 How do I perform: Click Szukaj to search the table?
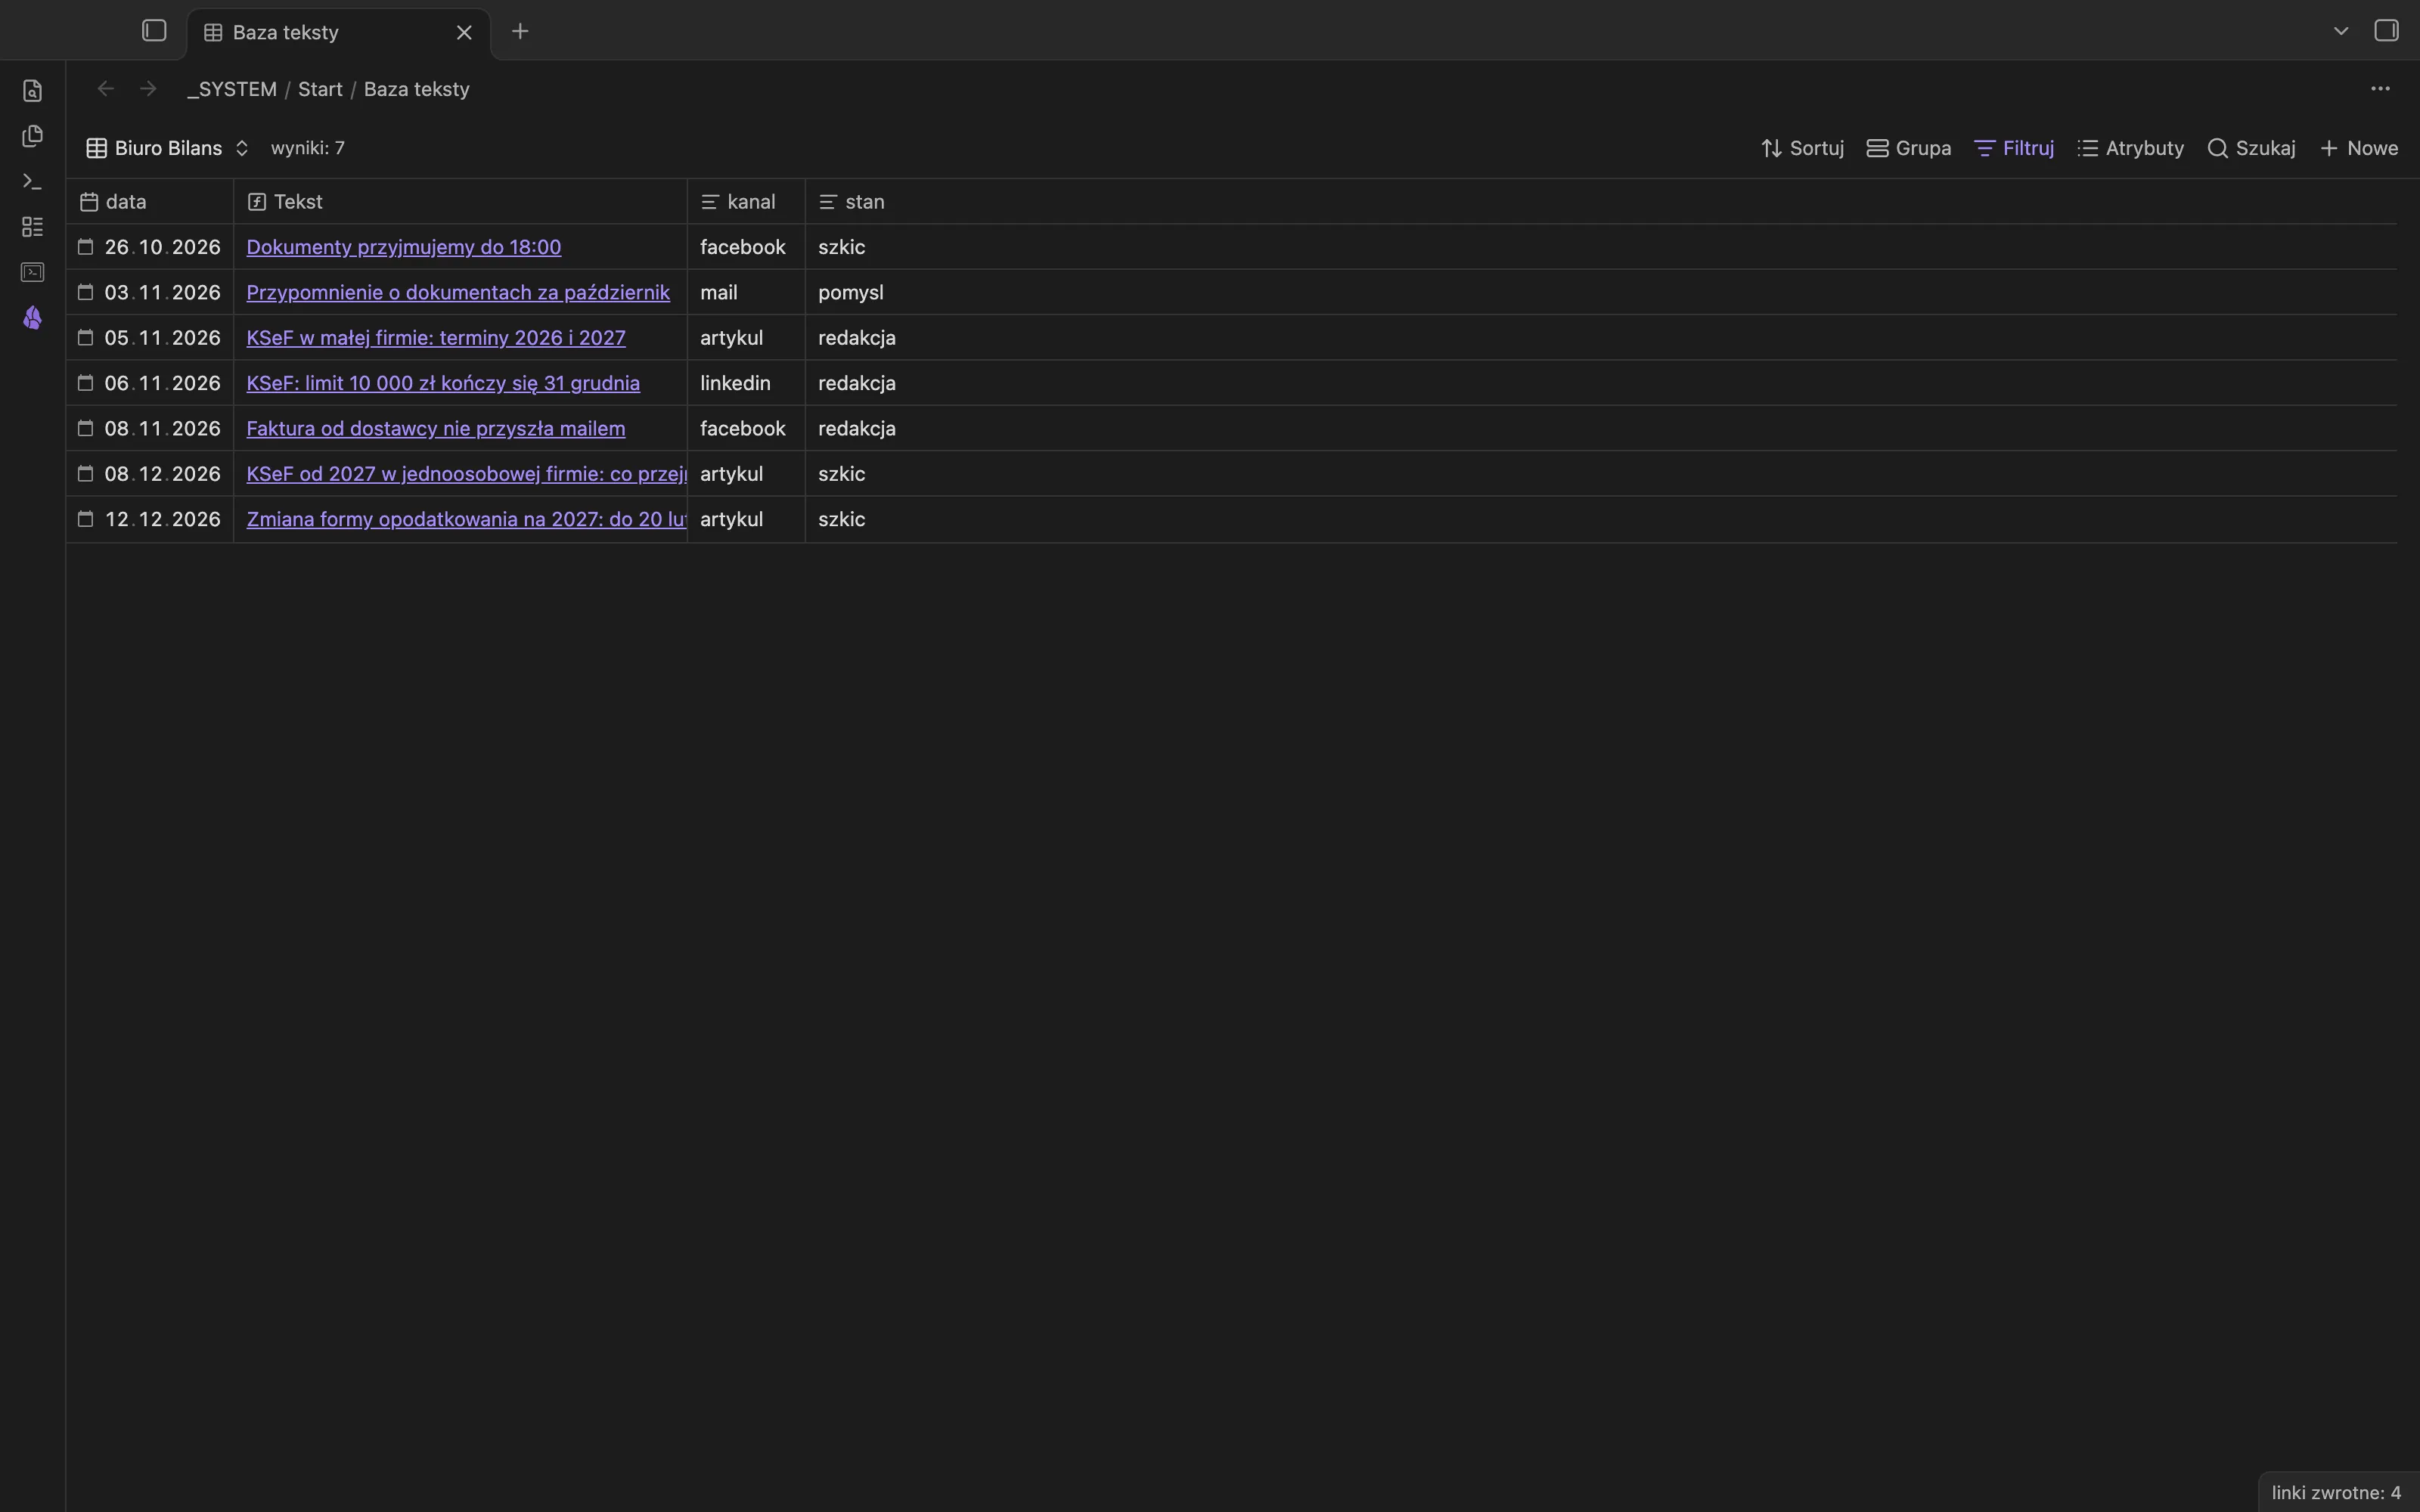point(2251,148)
